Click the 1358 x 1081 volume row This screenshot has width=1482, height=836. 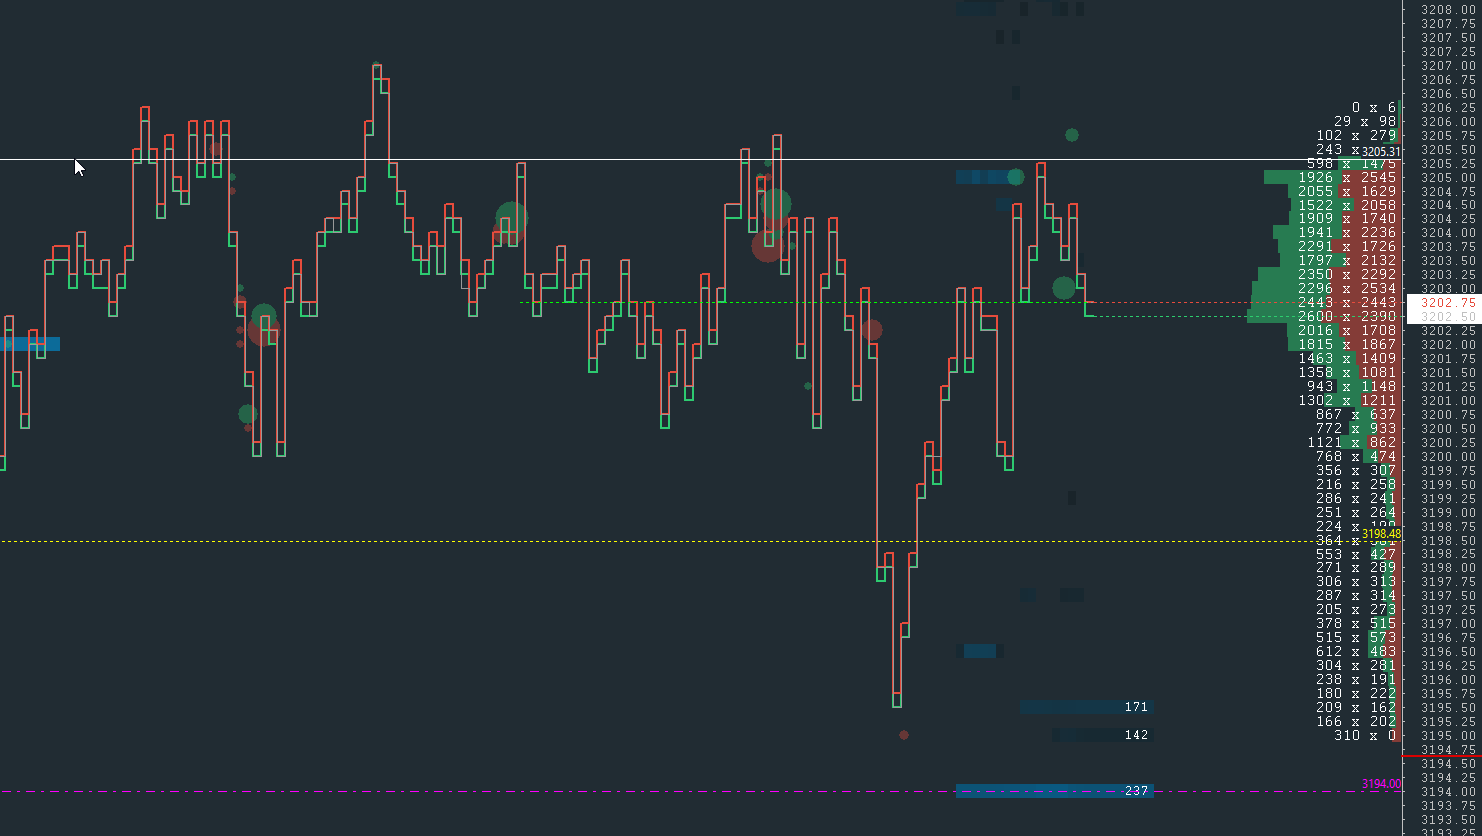point(1348,372)
